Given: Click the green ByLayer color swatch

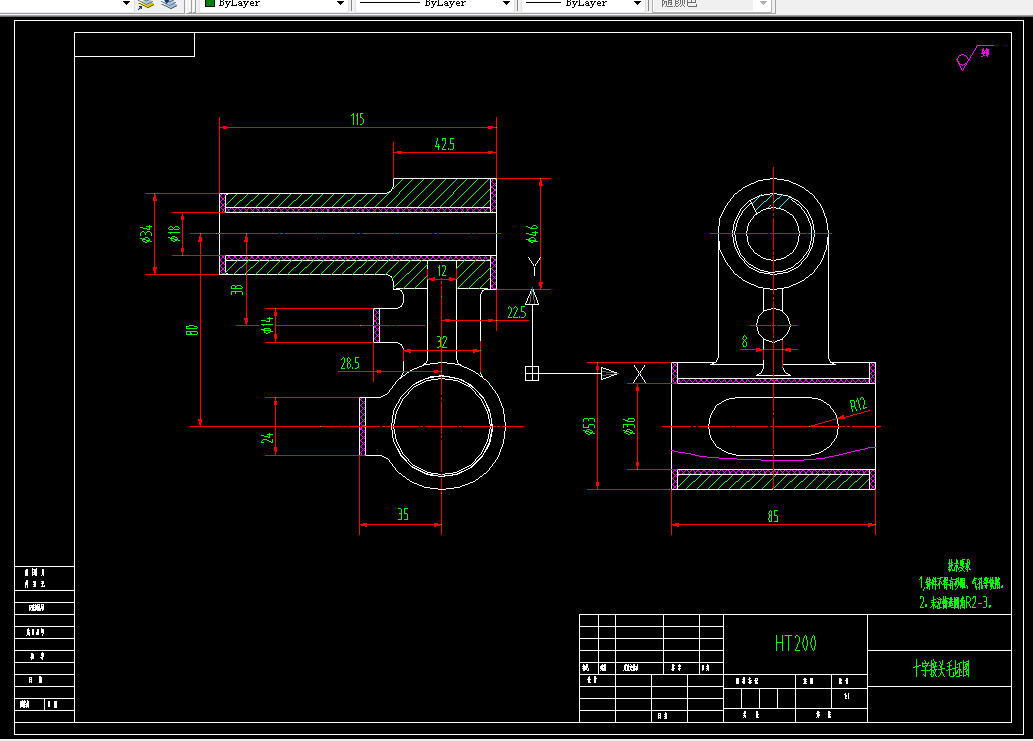Looking at the screenshot, I should tap(210, 3).
